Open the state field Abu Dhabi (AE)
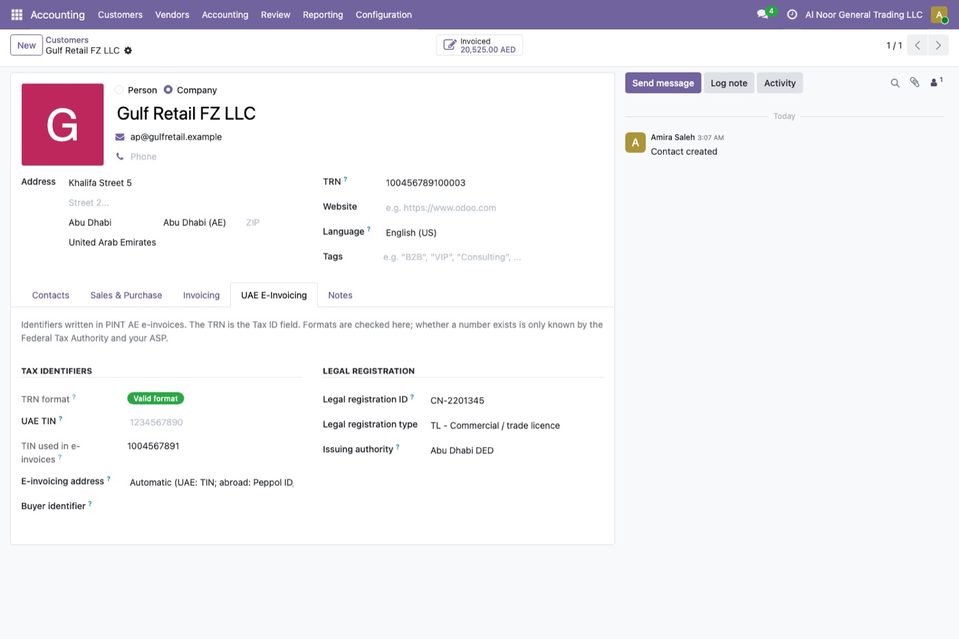 (x=201, y=223)
